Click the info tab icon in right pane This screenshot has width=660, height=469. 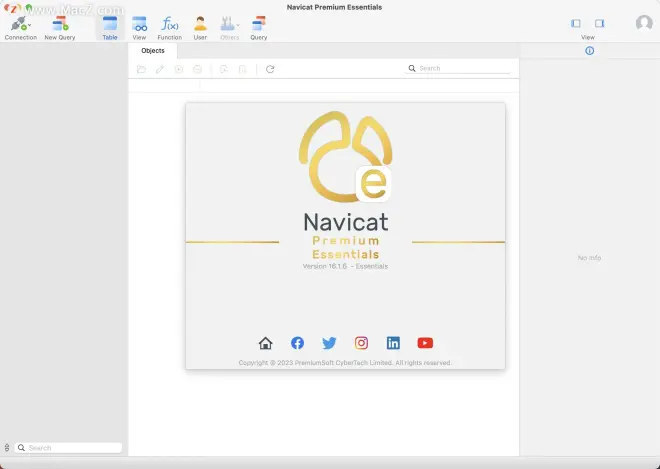(x=589, y=50)
